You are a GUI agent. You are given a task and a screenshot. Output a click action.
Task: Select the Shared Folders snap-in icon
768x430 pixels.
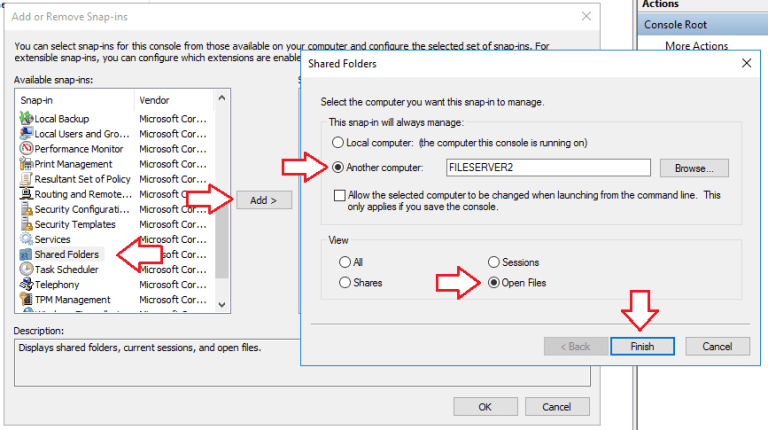click(27, 254)
